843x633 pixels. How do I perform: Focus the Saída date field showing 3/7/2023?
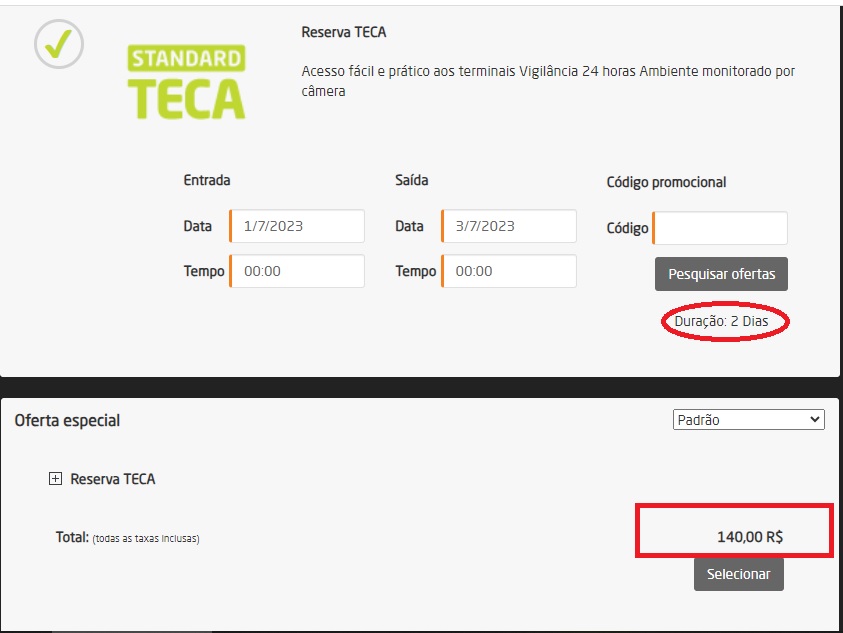tap(509, 226)
